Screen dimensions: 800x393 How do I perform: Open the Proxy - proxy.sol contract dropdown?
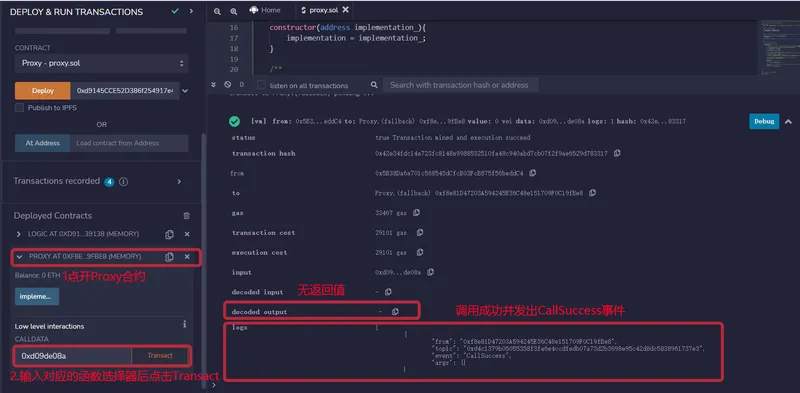pos(102,63)
